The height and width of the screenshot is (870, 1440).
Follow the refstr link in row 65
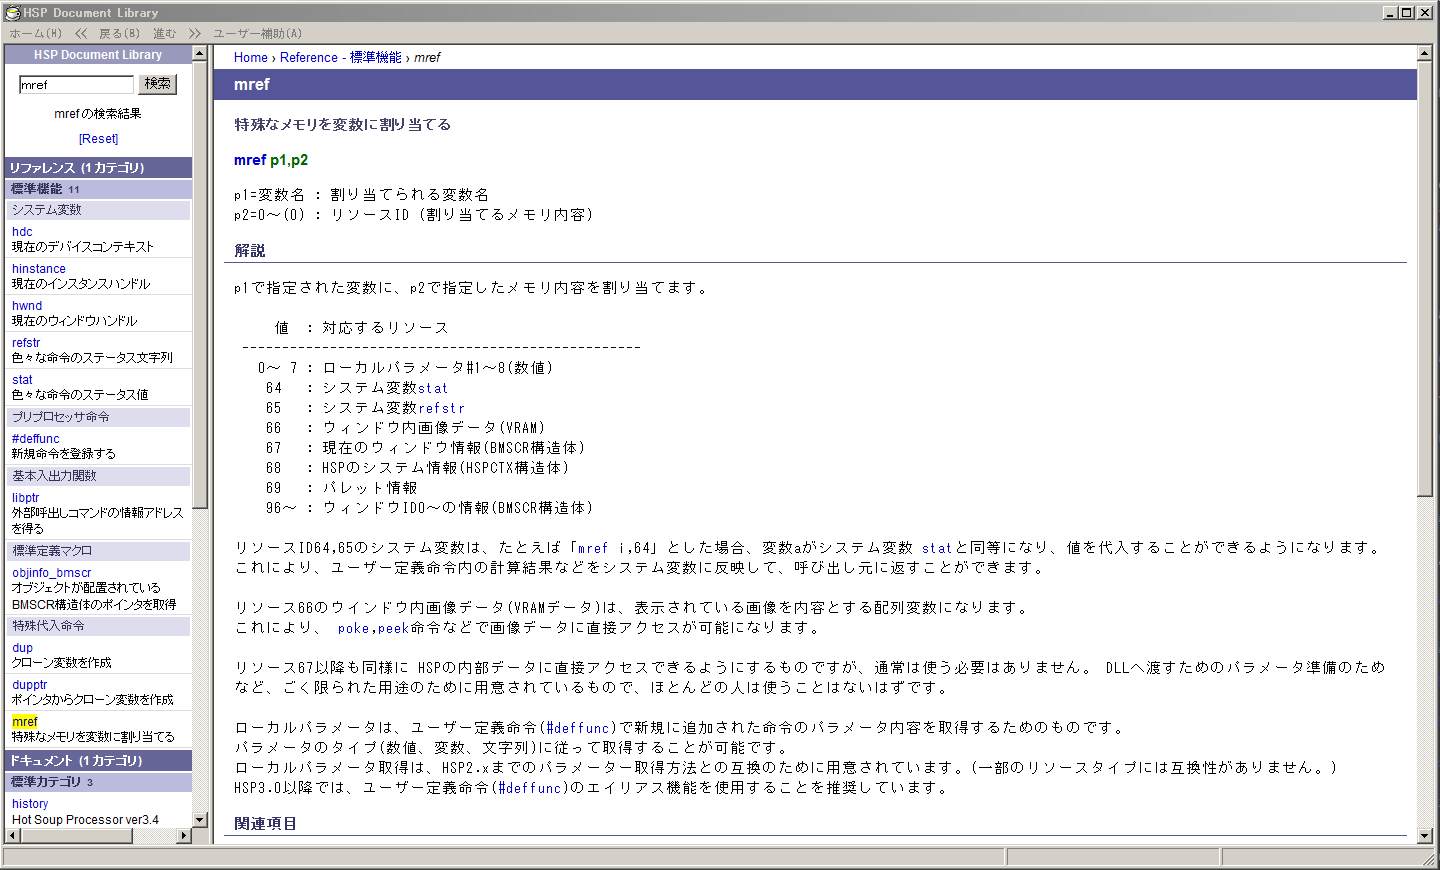442,408
